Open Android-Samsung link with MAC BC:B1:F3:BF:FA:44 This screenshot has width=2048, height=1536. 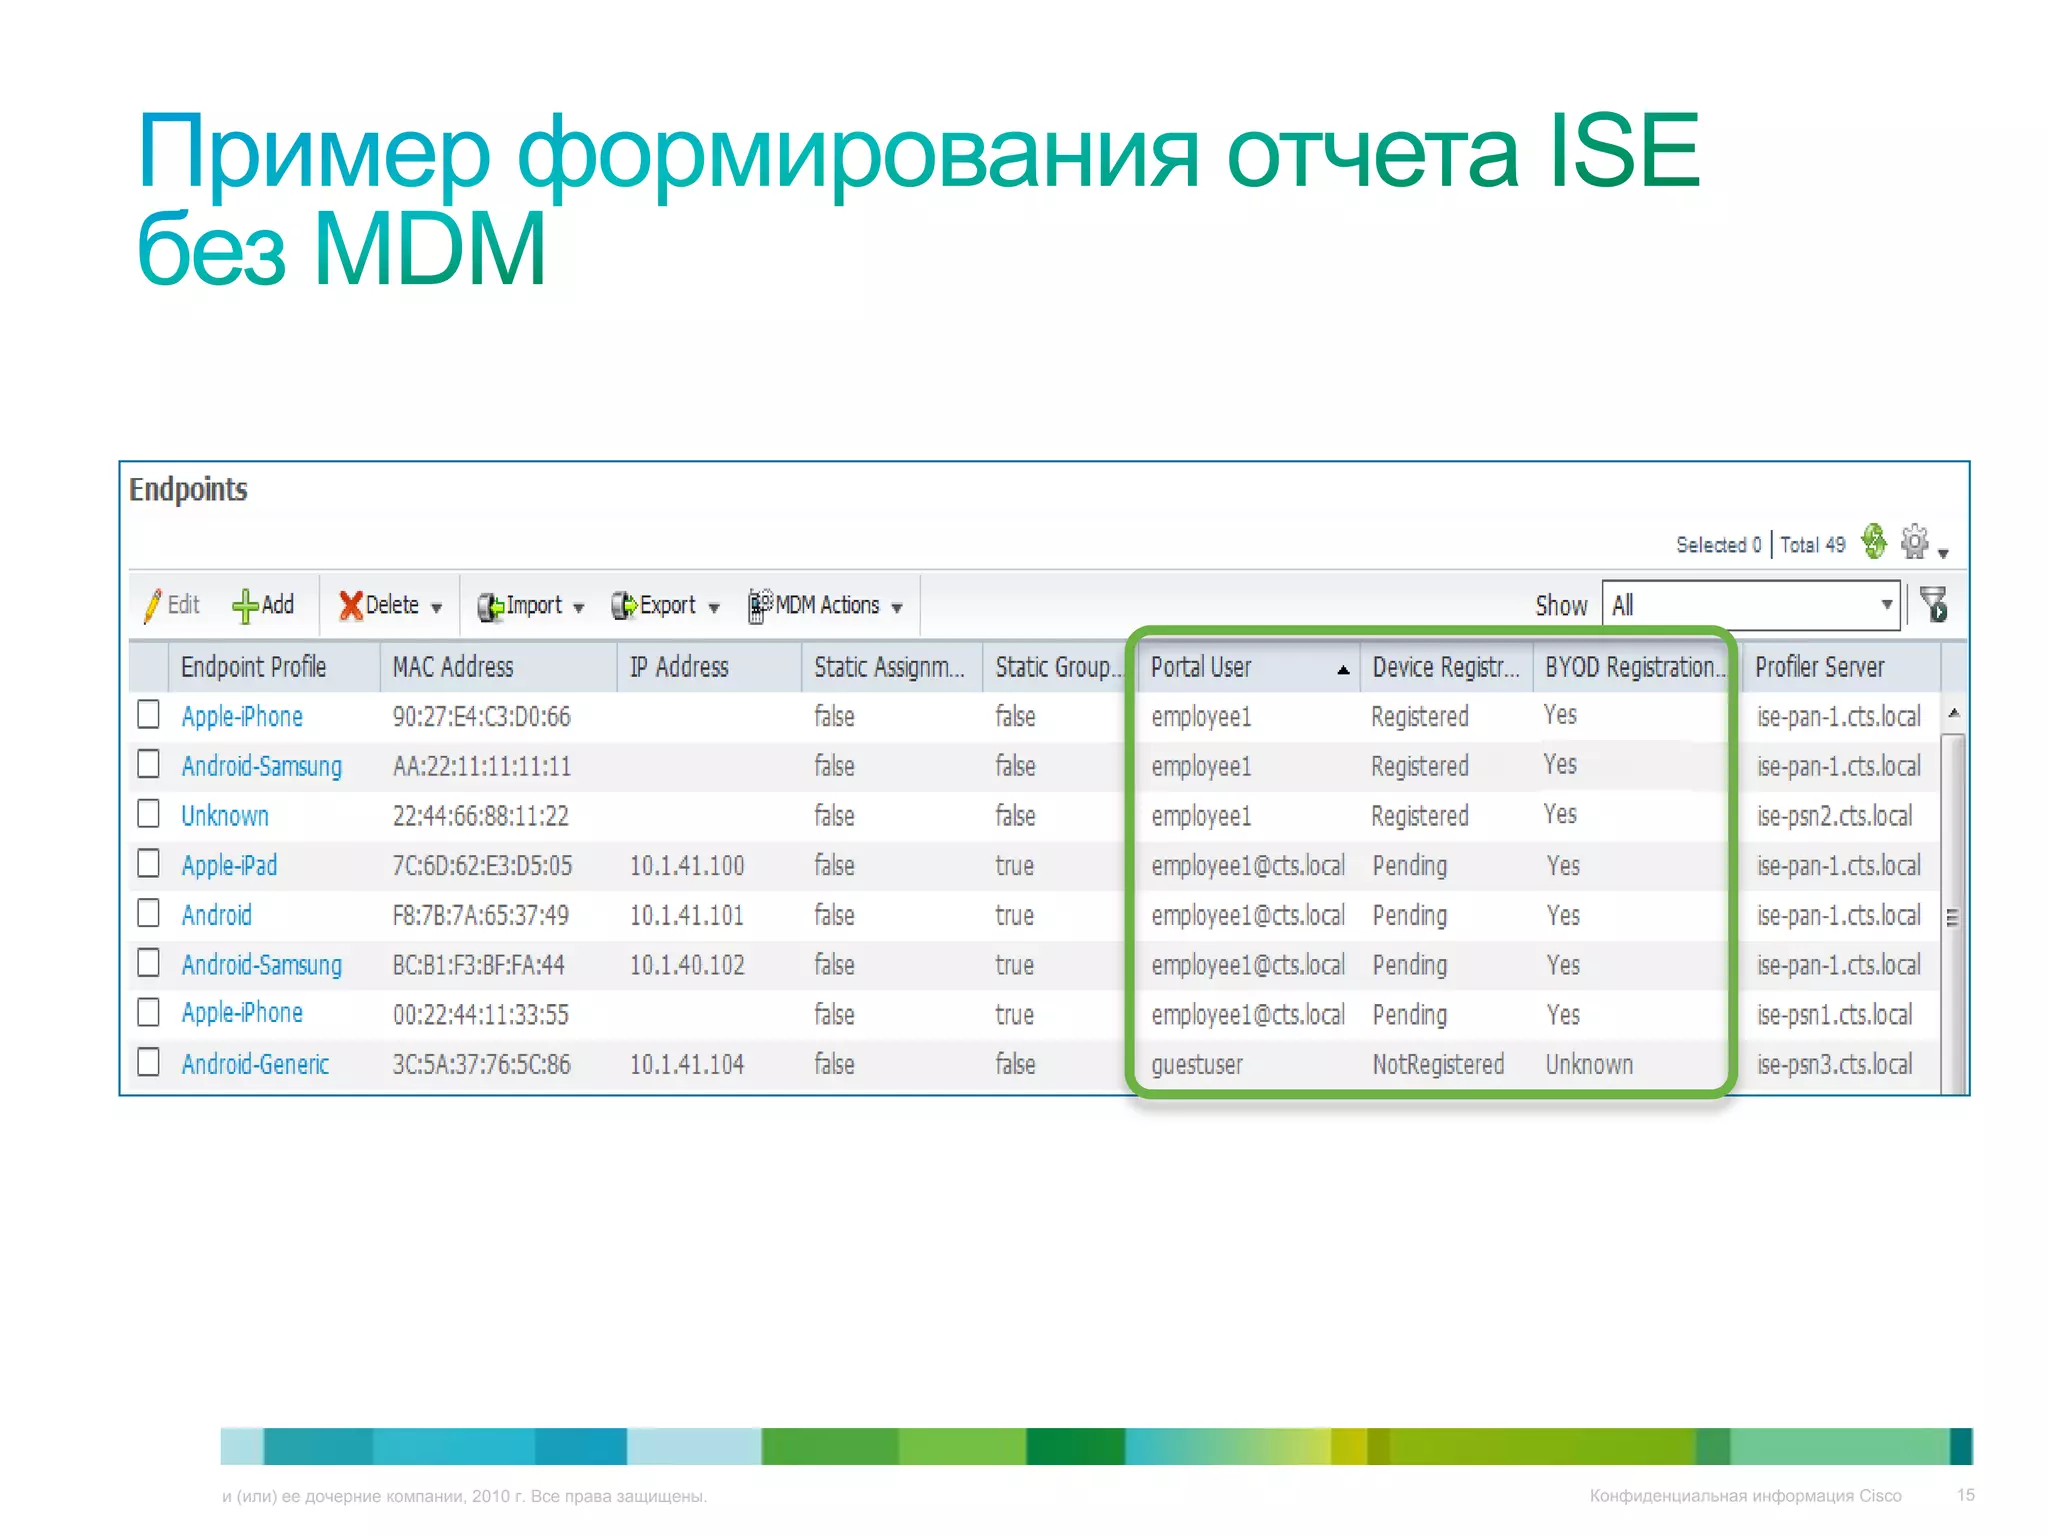pyautogui.click(x=261, y=965)
